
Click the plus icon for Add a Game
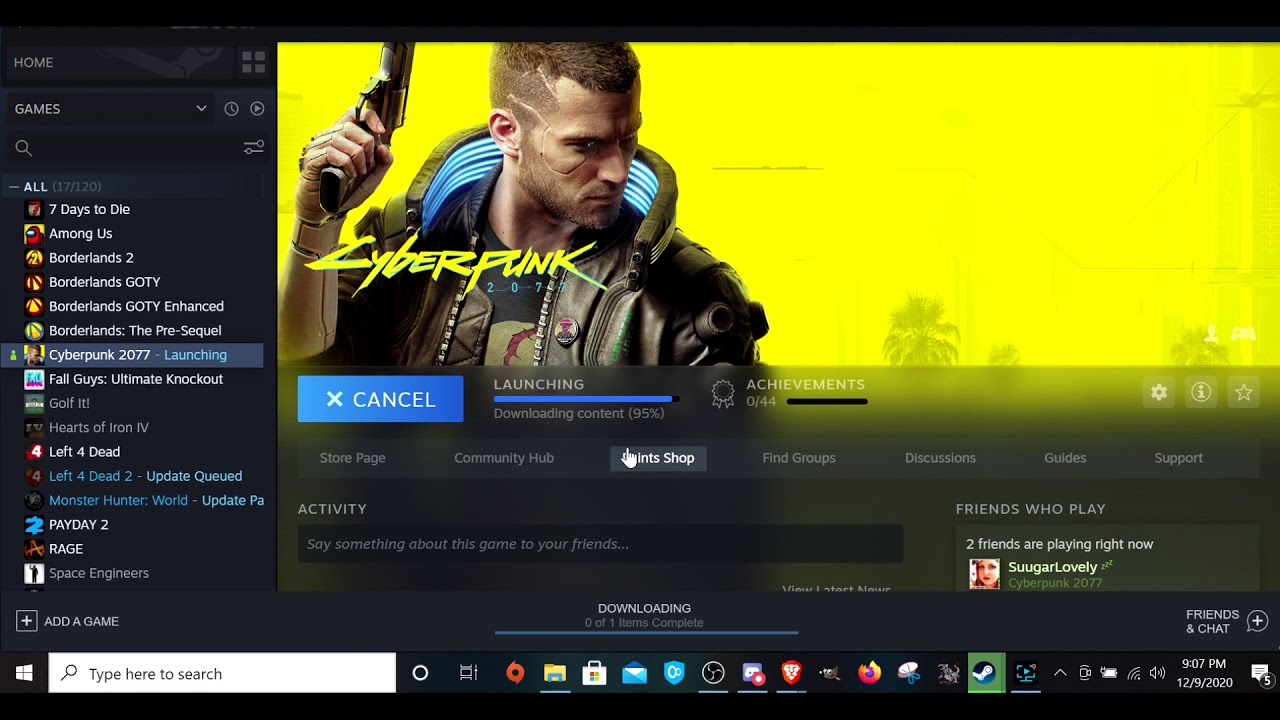point(26,621)
